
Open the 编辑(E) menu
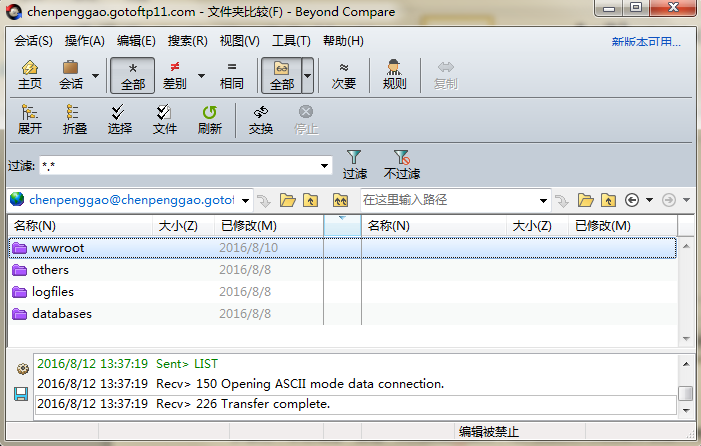point(136,41)
